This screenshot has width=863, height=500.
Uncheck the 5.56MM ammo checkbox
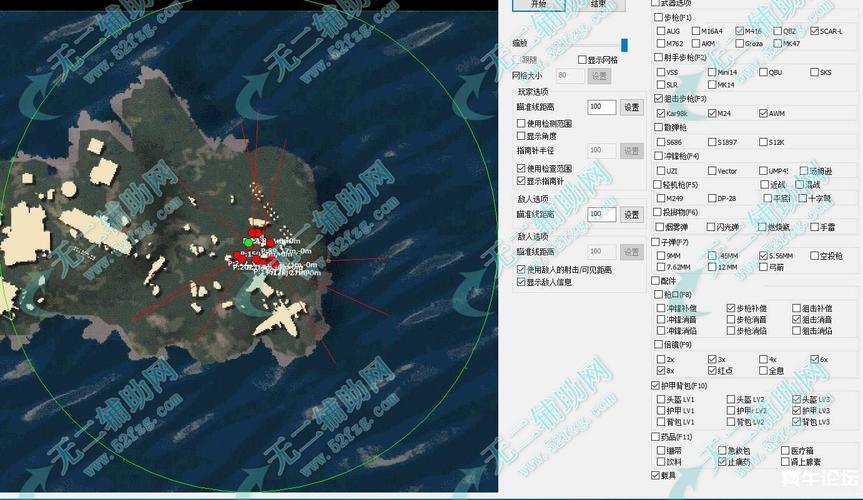pyautogui.click(x=763, y=256)
